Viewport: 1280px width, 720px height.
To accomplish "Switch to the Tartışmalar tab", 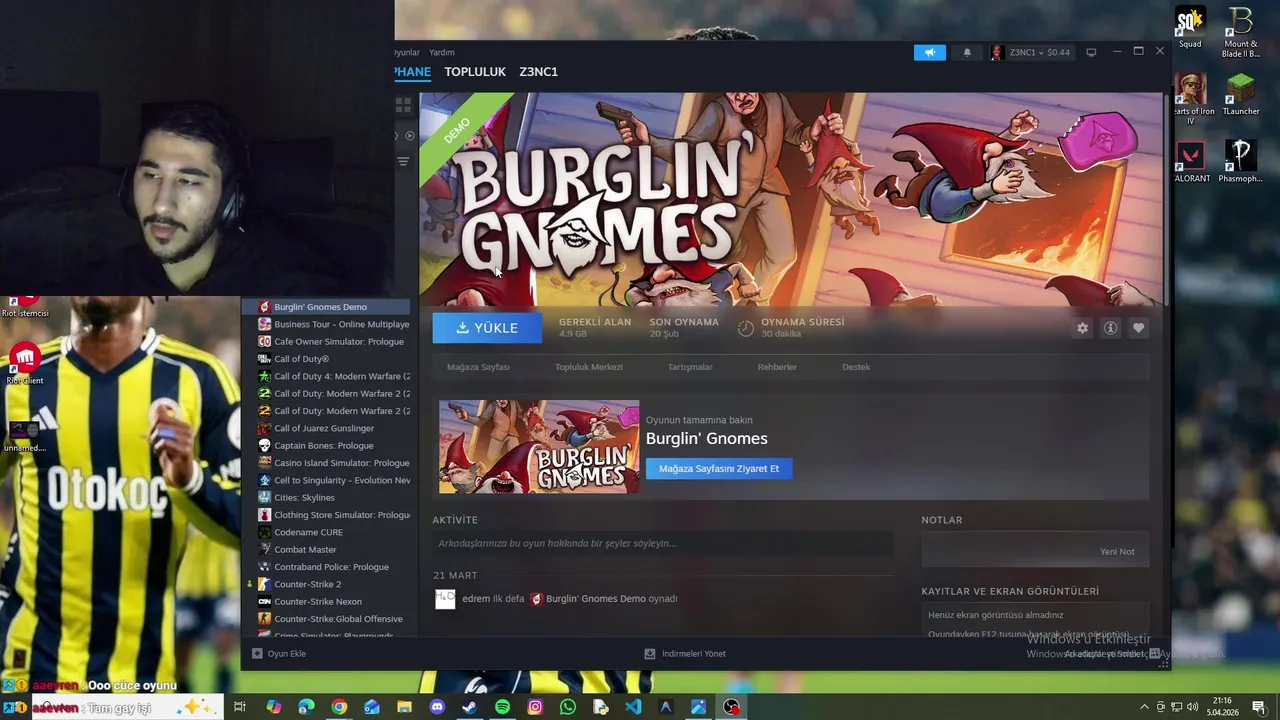I will click(x=690, y=367).
